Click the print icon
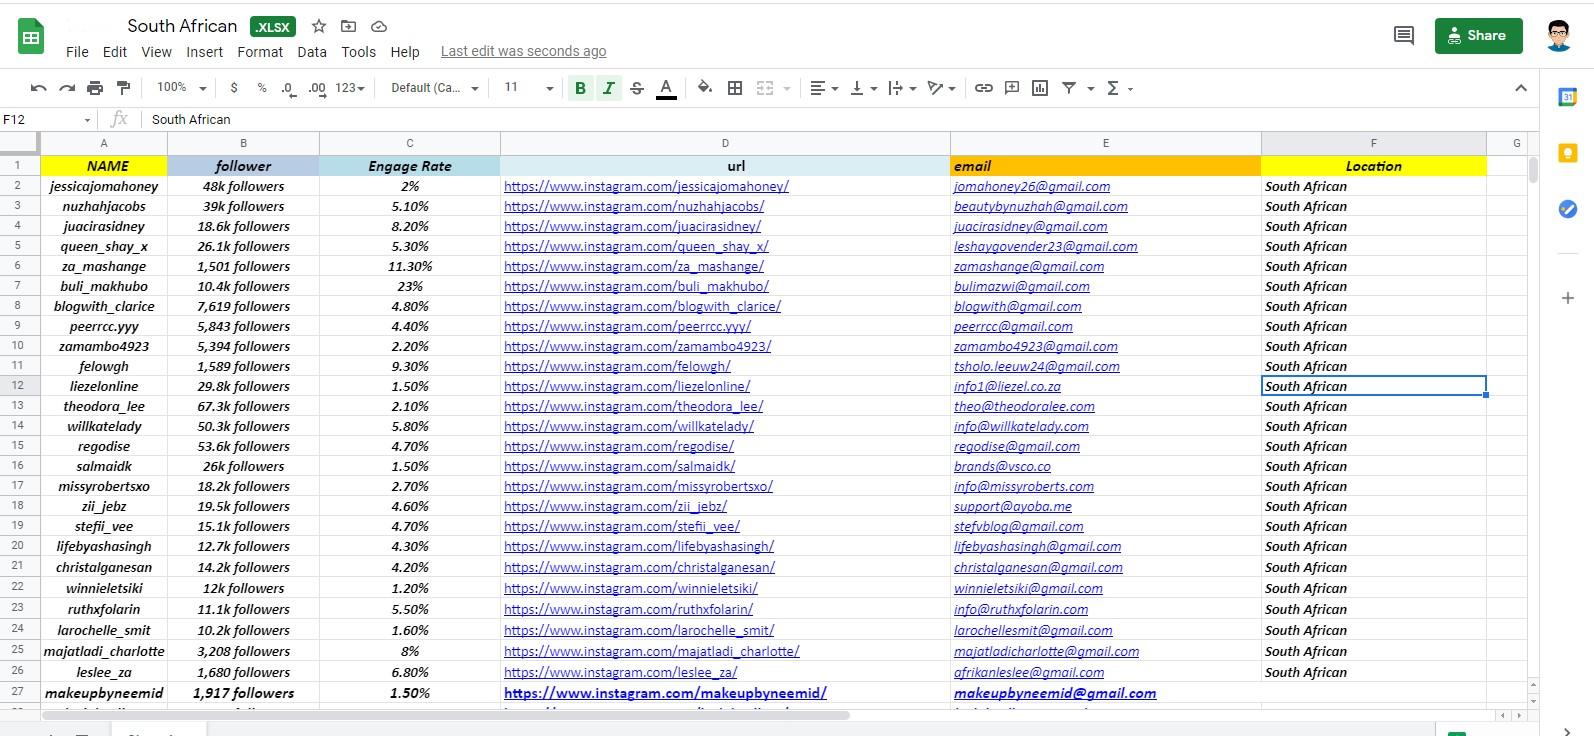This screenshot has height=736, width=1594. point(95,88)
